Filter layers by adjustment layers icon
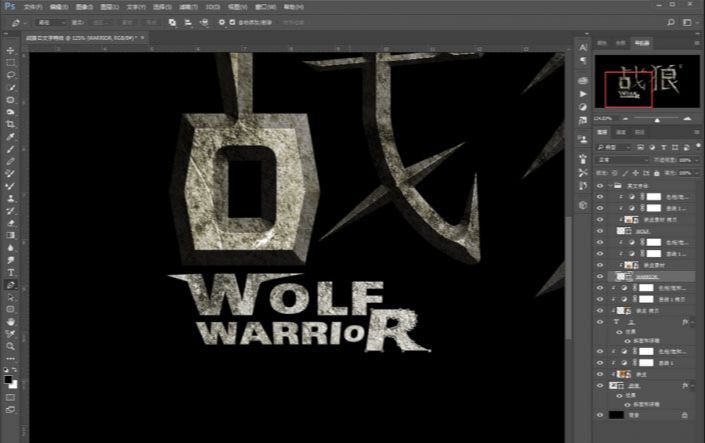This screenshot has width=705, height=443. (x=652, y=148)
